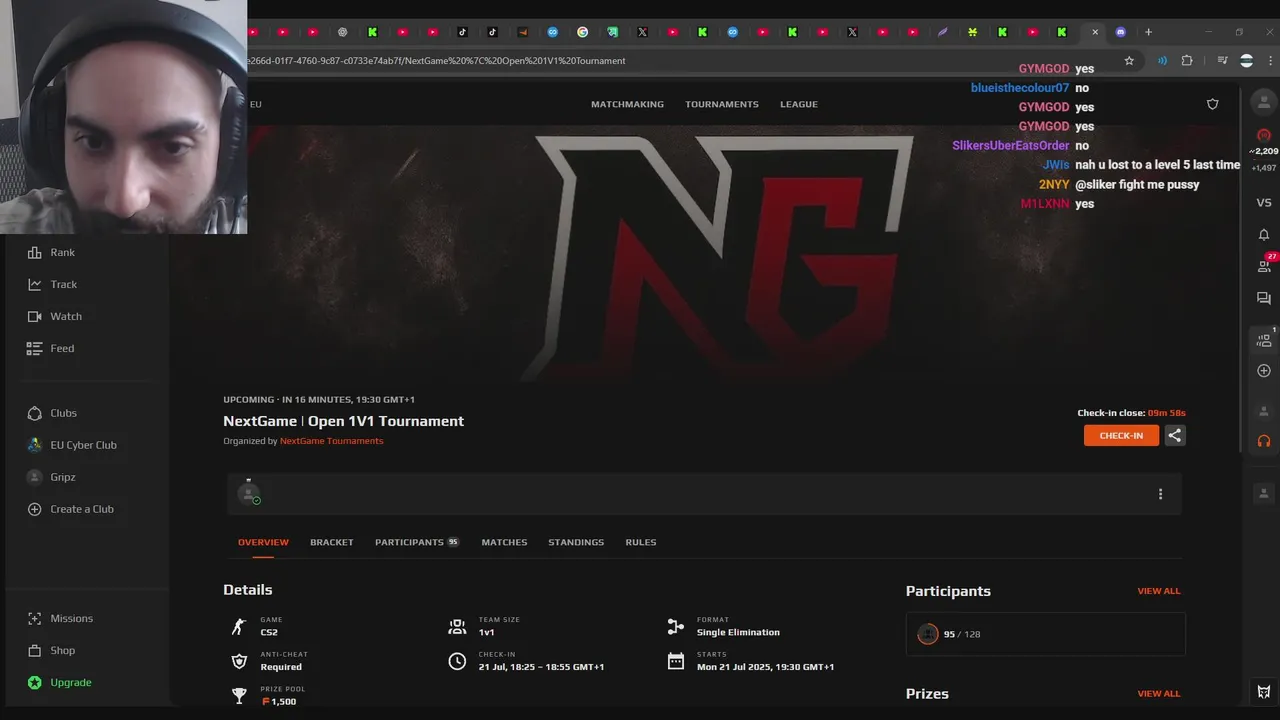Viewport: 1280px width, 720px height.
Task: Open the user profile avatar in right sidebar
Action: click(x=1264, y=102)
